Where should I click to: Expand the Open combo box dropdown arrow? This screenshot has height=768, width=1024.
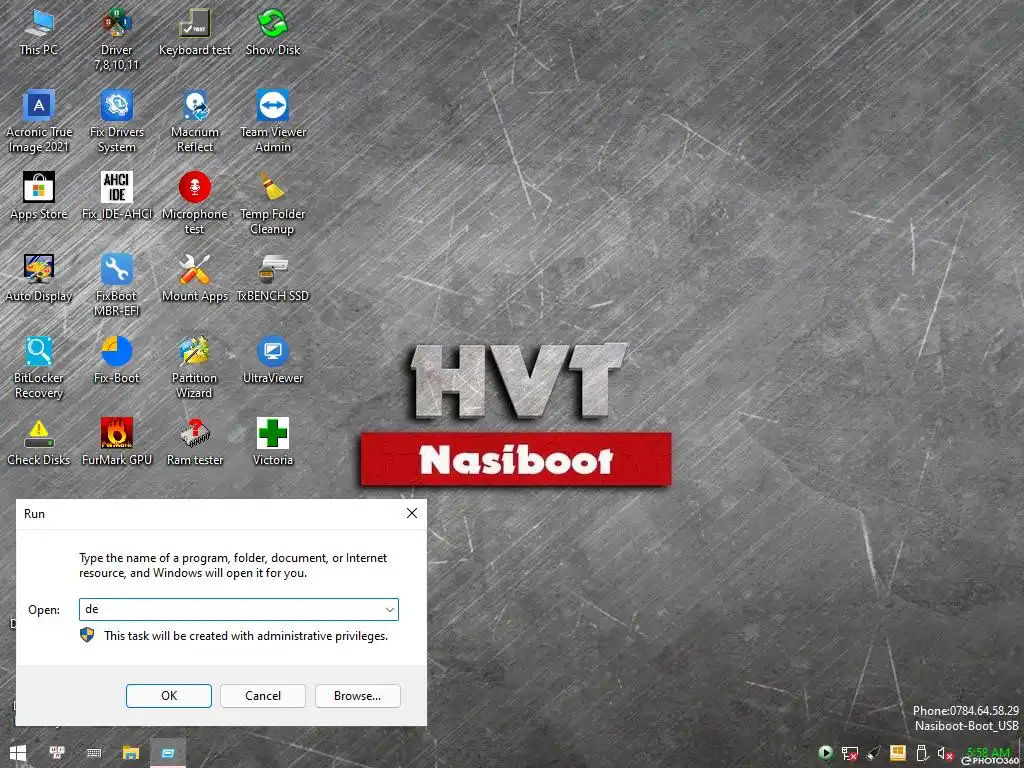[389, 610]
